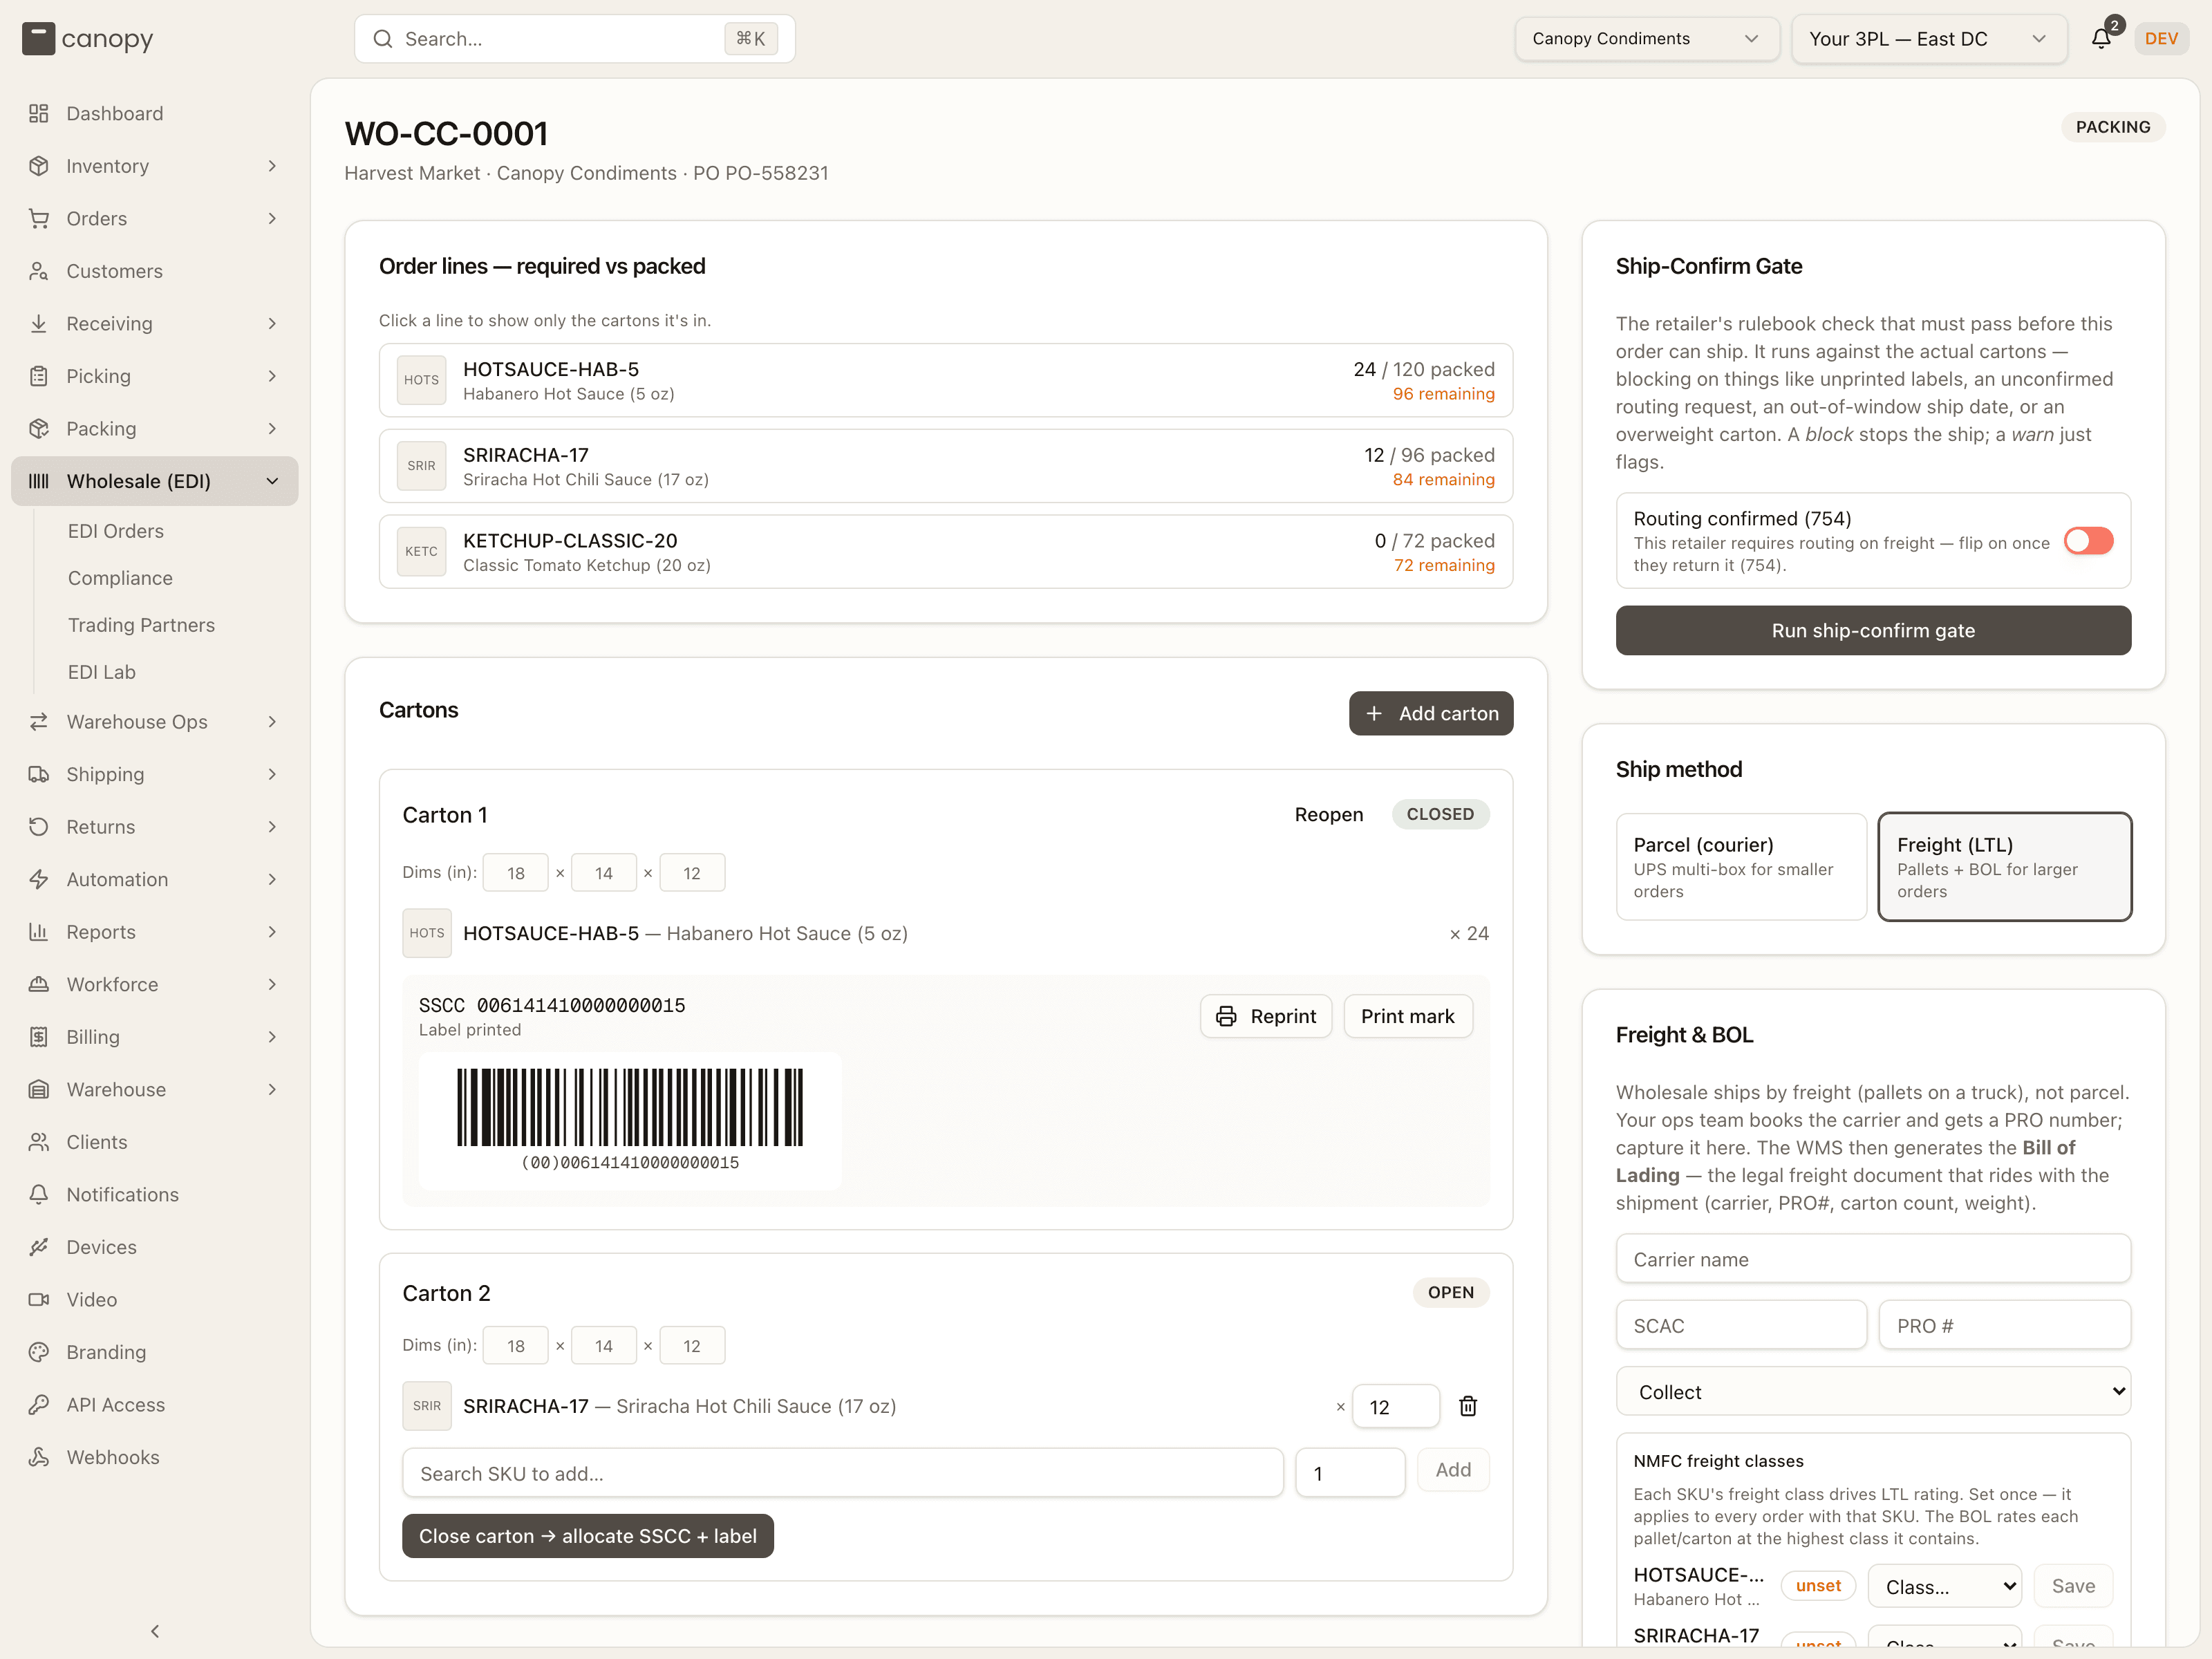Close carton and allocate SSCC label
Viewport: 2212px width, 1659px height.
pyautogui.click(x=588, y=1536)
